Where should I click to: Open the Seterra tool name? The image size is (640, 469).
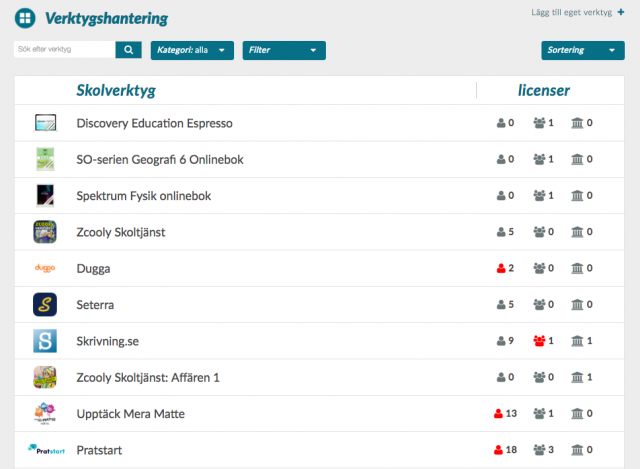pyautogui.click(x=95, y=305)
